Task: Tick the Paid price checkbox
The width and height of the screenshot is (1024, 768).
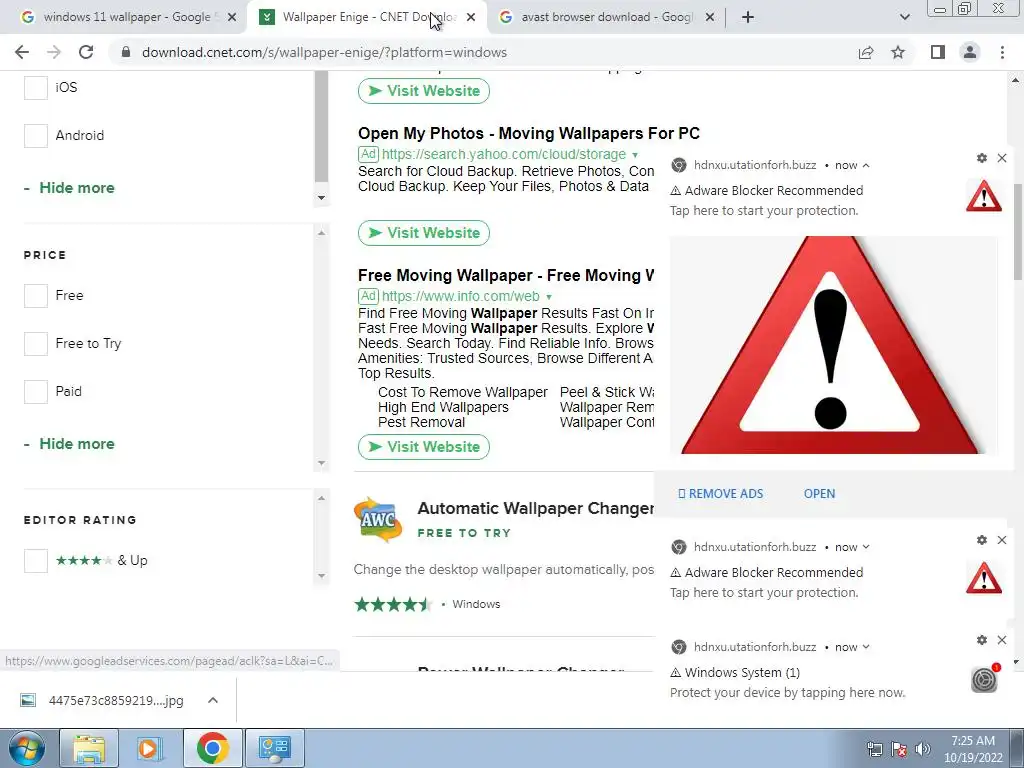Action: coord(36,392)
